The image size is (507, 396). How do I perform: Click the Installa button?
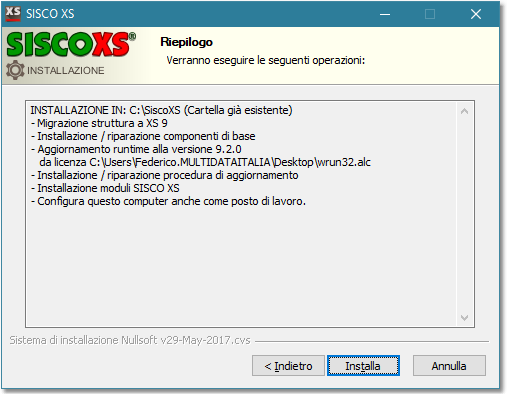pyautogui.click(x=363, y=366)
